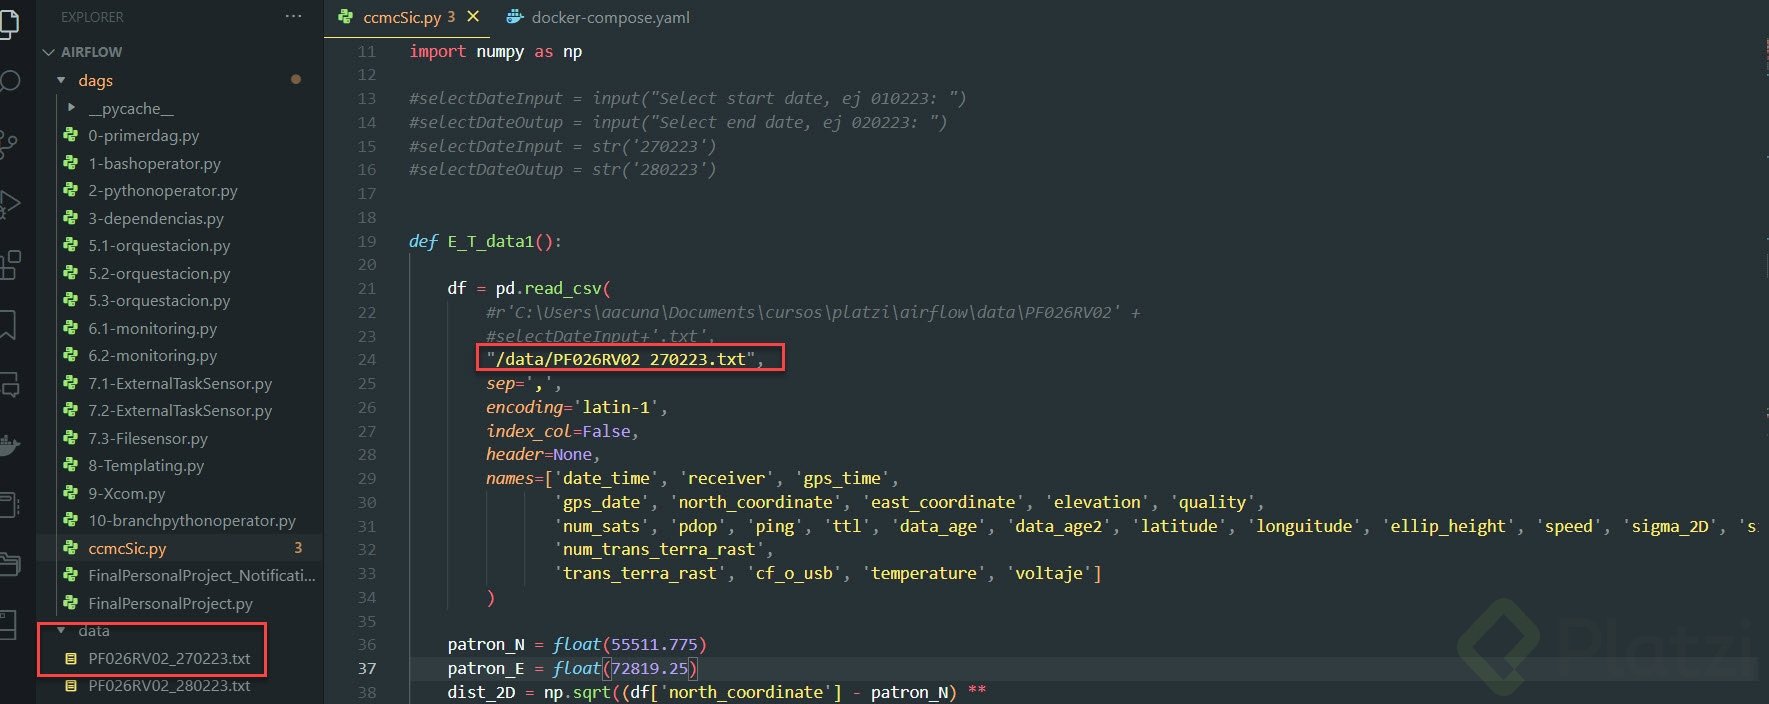Open 0-primerdag.py file
Screen dimensions: 1769x704
click(143, 135)
